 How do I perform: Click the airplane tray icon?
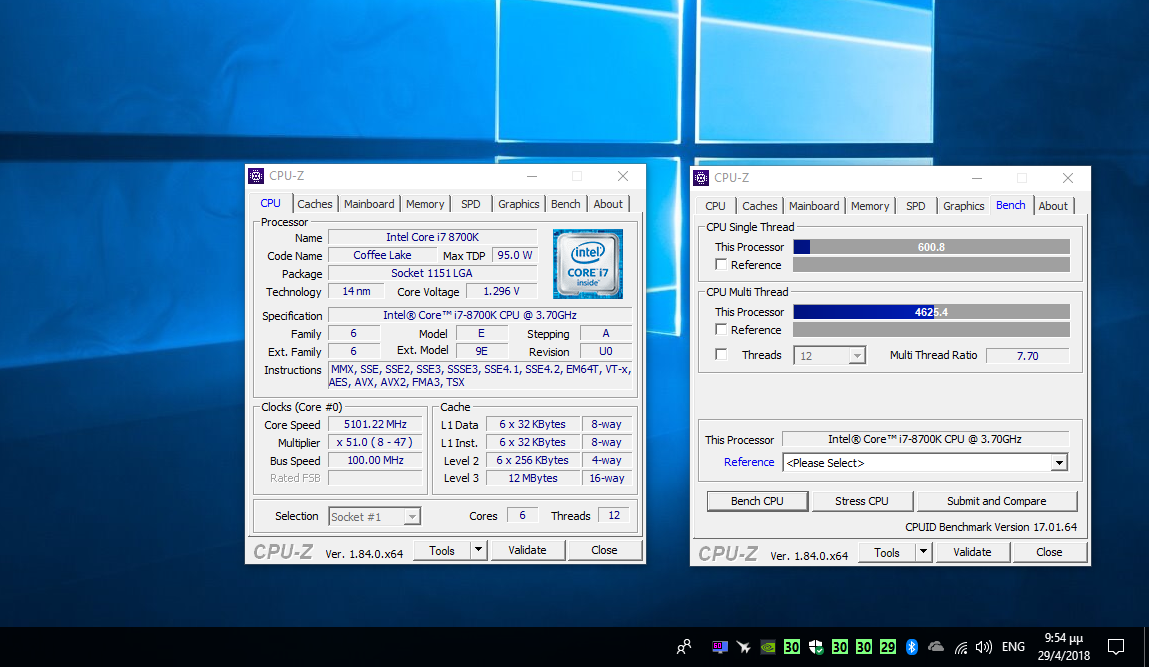[744, 646]
